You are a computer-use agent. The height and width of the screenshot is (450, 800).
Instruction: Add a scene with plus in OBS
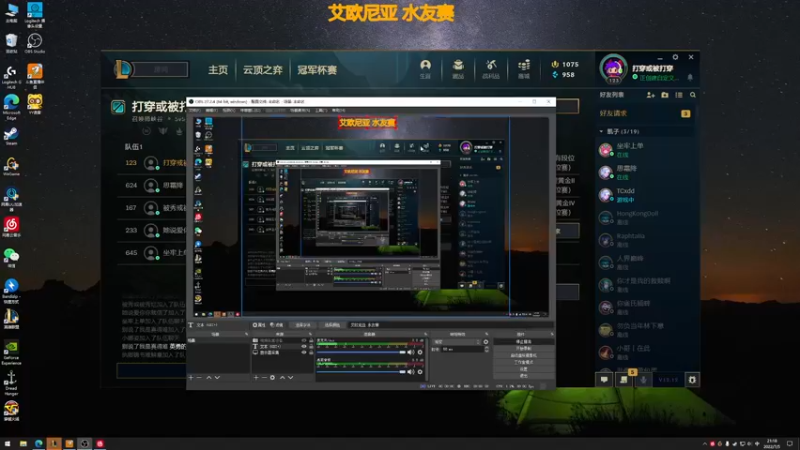(191, 378)
